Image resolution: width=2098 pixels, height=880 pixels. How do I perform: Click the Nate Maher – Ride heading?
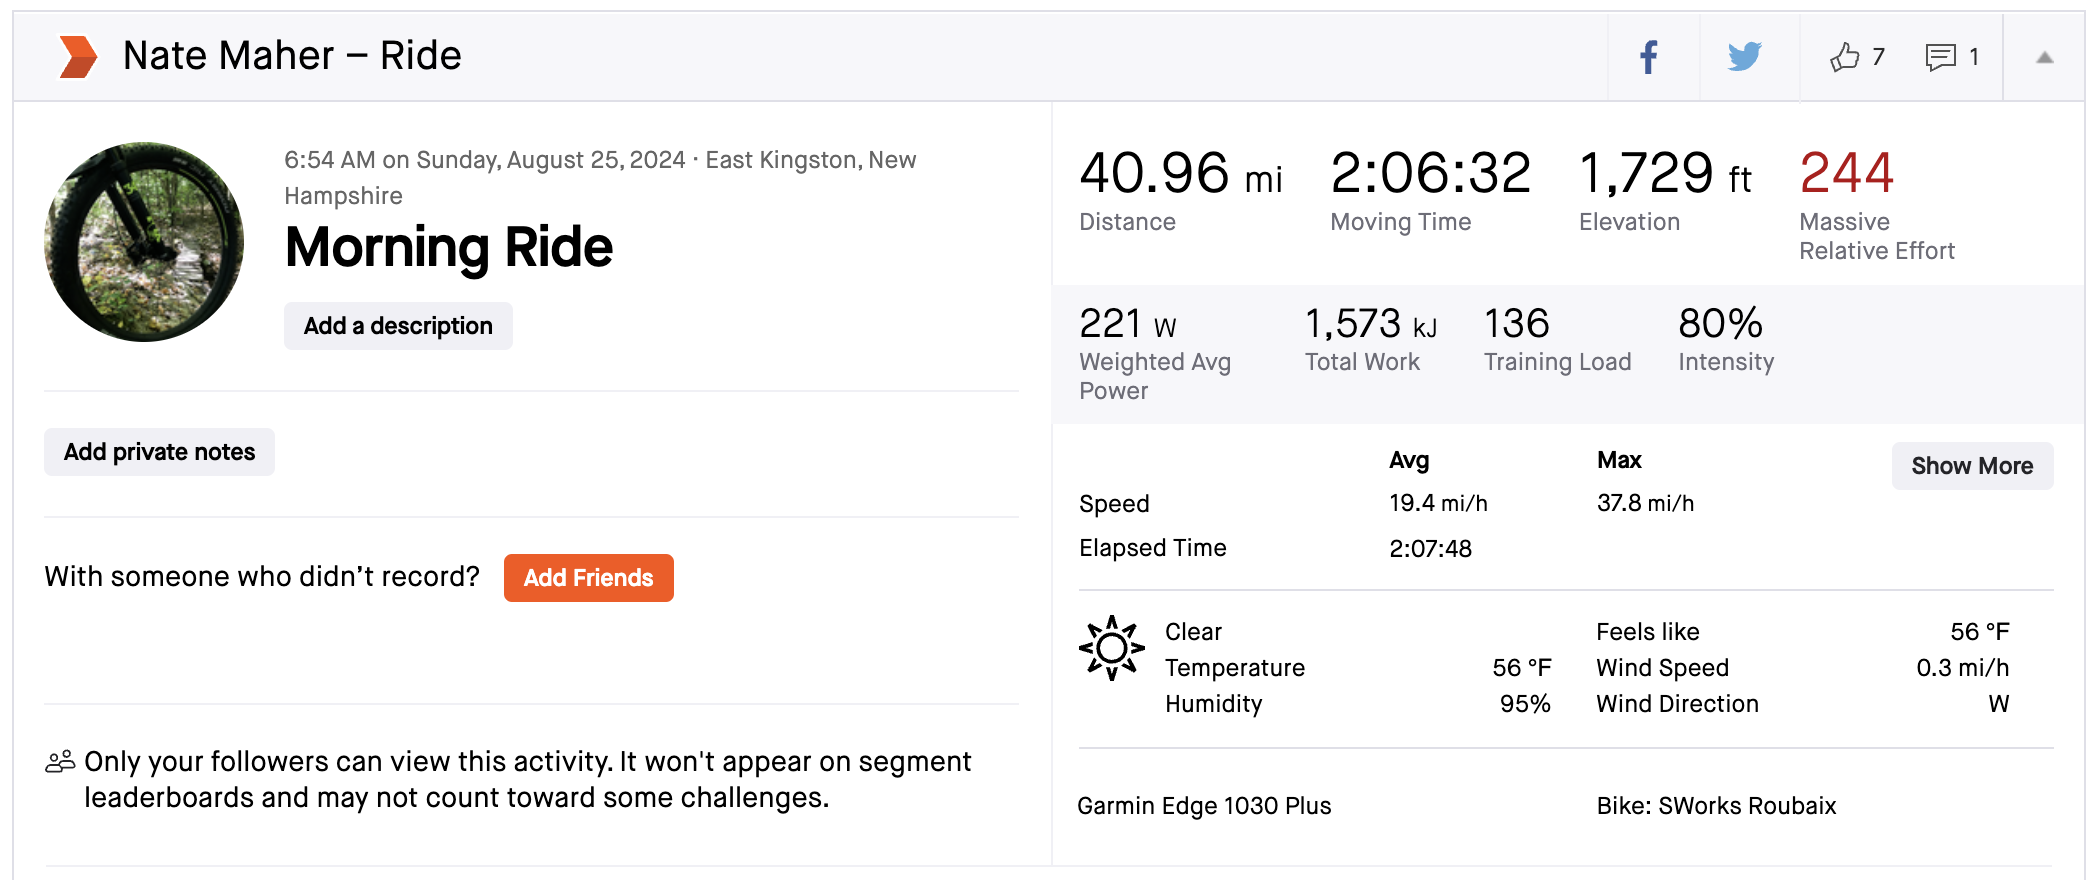pos(292,56)
